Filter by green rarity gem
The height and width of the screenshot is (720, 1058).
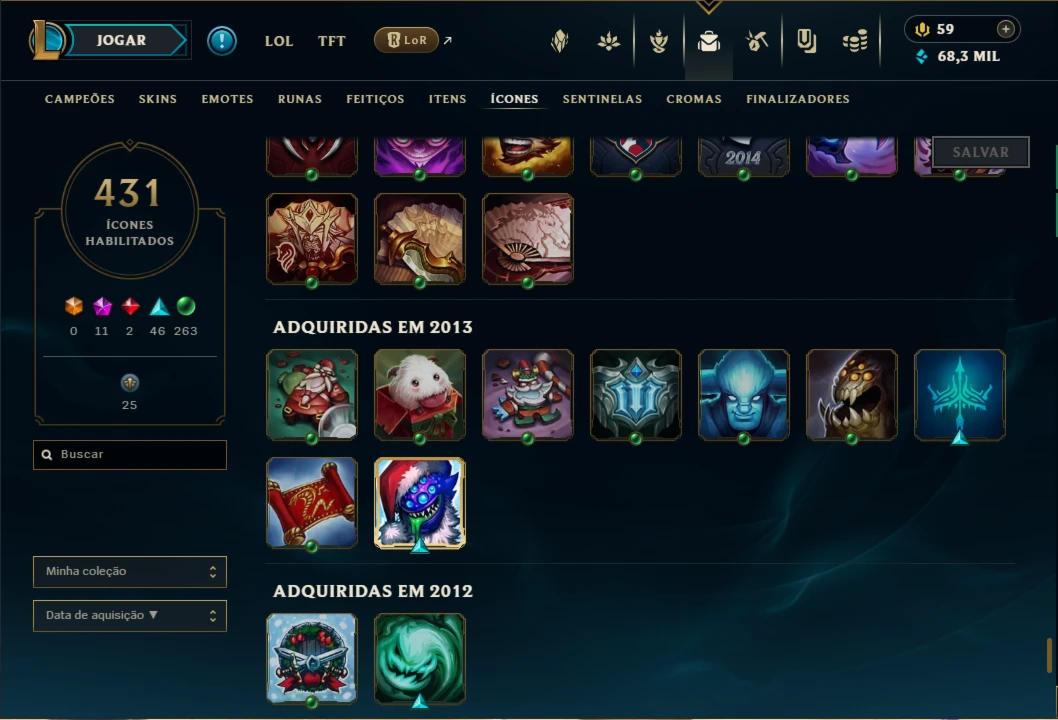[186, 306]
